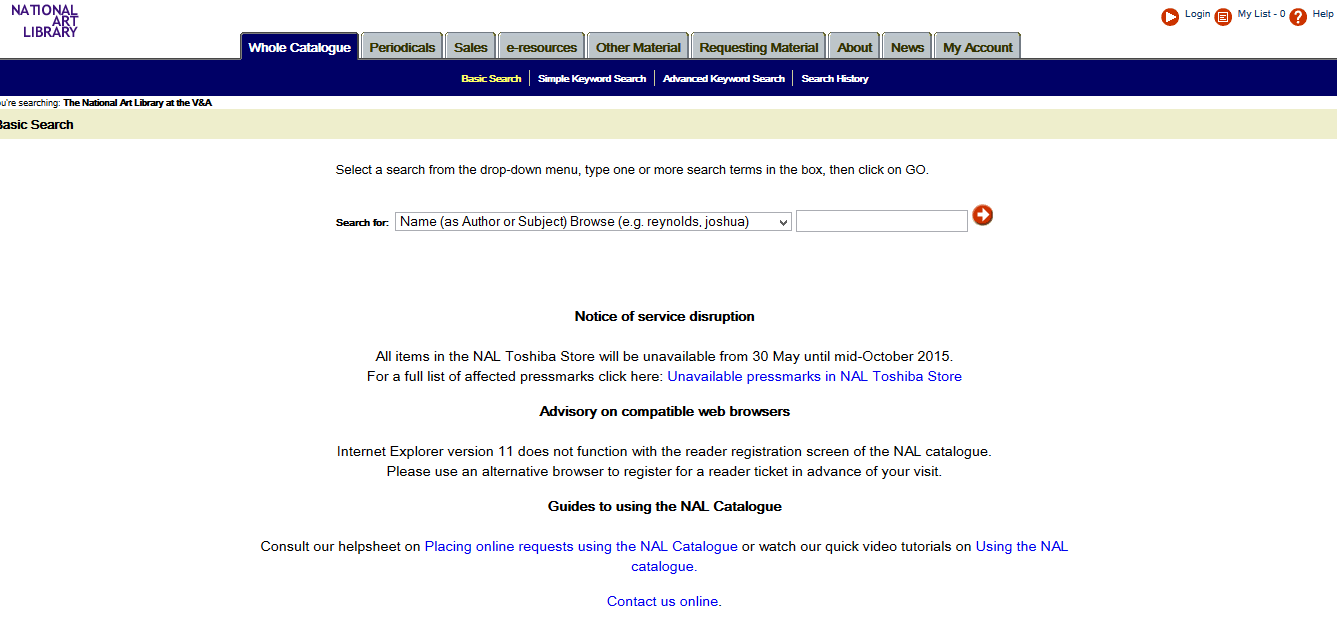Image resolution: width=1337 pixels, height=637 pixels.
Task: Click the orange GO arrow button
Action: [x=983, y=215]
